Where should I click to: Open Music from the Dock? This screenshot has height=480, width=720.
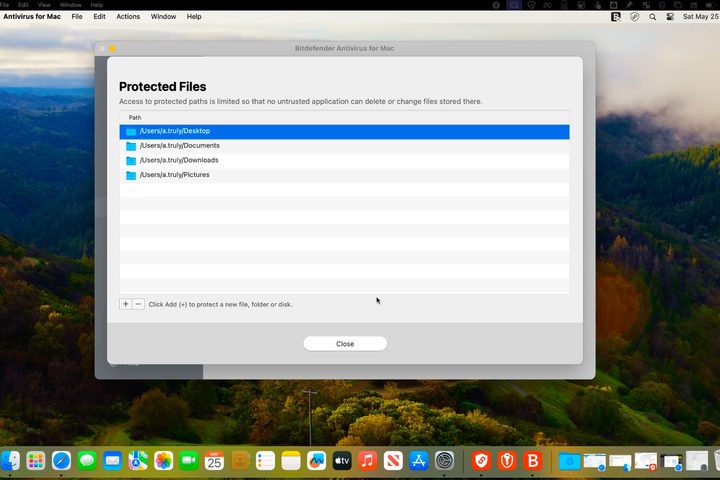click(x=367, y=461)
